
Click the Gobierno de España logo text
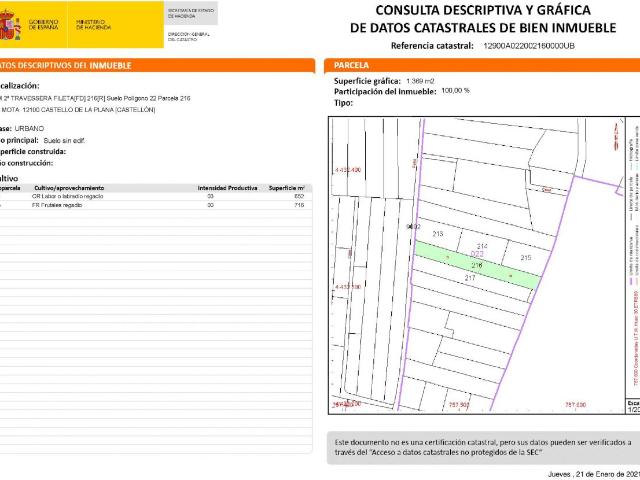coord(45,24)
